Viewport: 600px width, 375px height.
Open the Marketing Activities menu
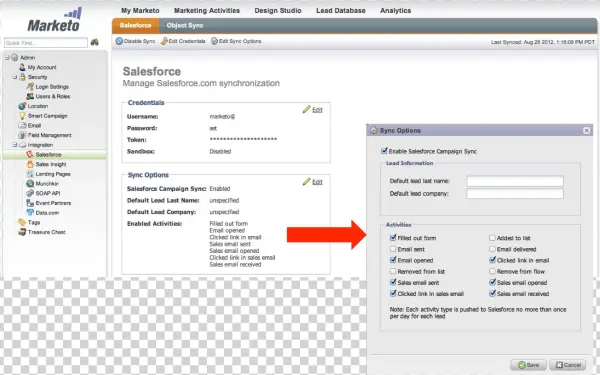pyautogui.click(x=207, y=11)
